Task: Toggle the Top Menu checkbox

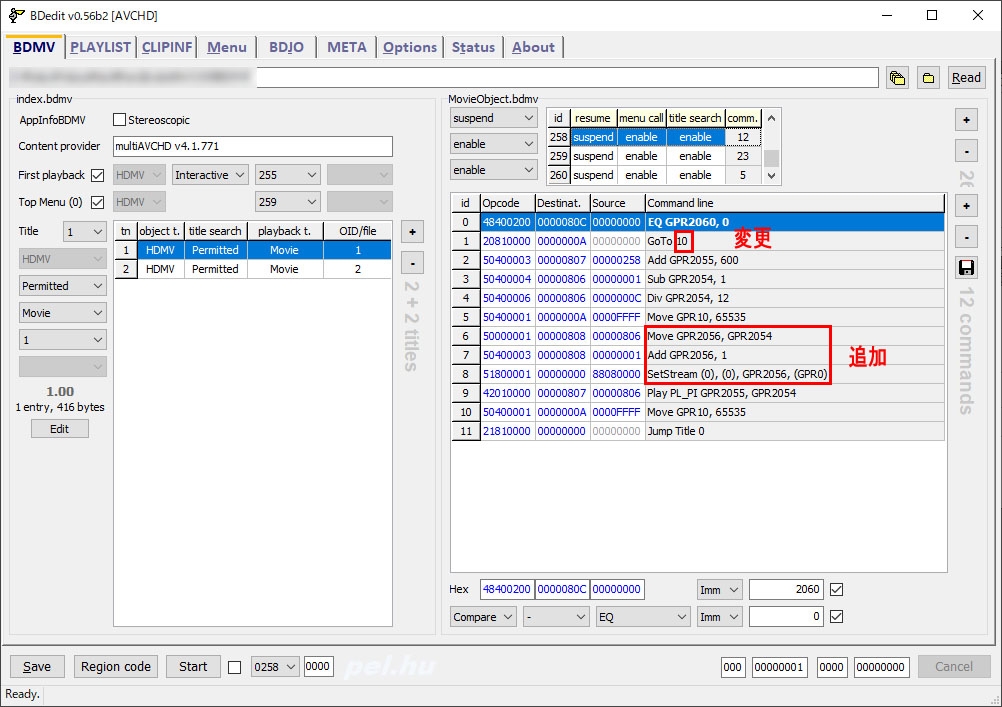Action: click(x=98, y=202)
